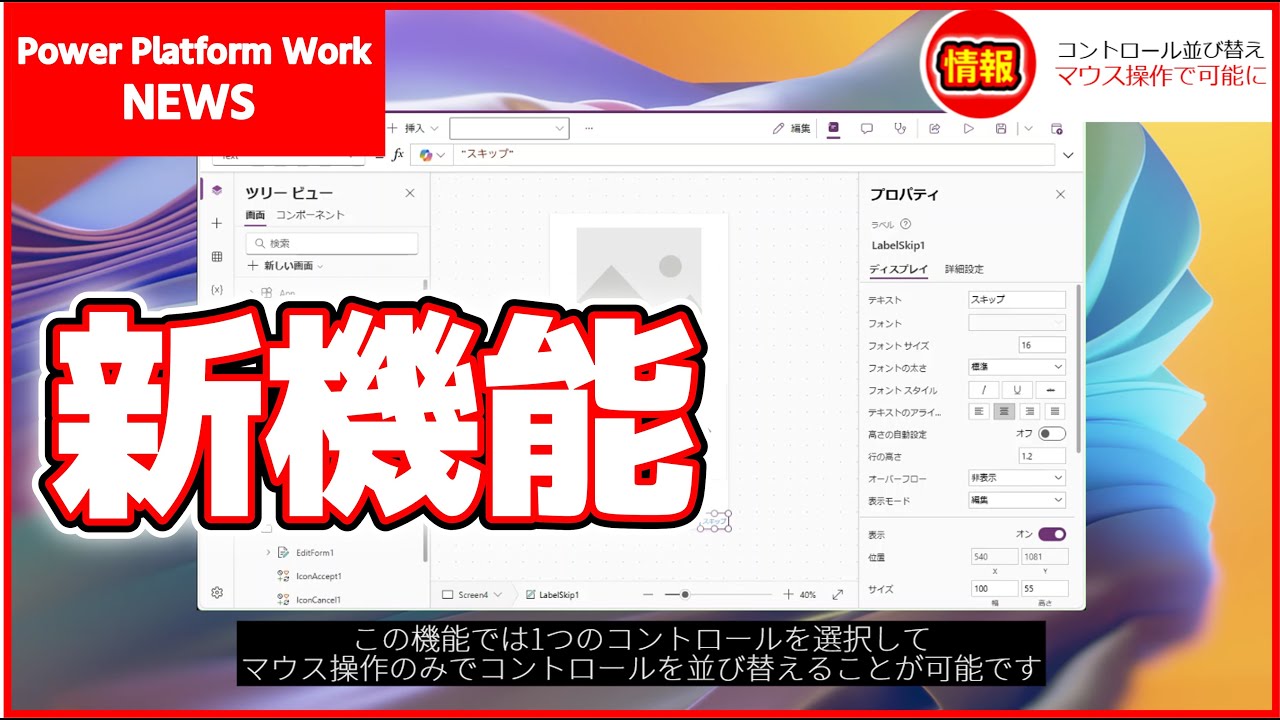1280x720 pixels.
Task: Open Settings gear icon in left sidebar
Action: [x=217, y=592]
